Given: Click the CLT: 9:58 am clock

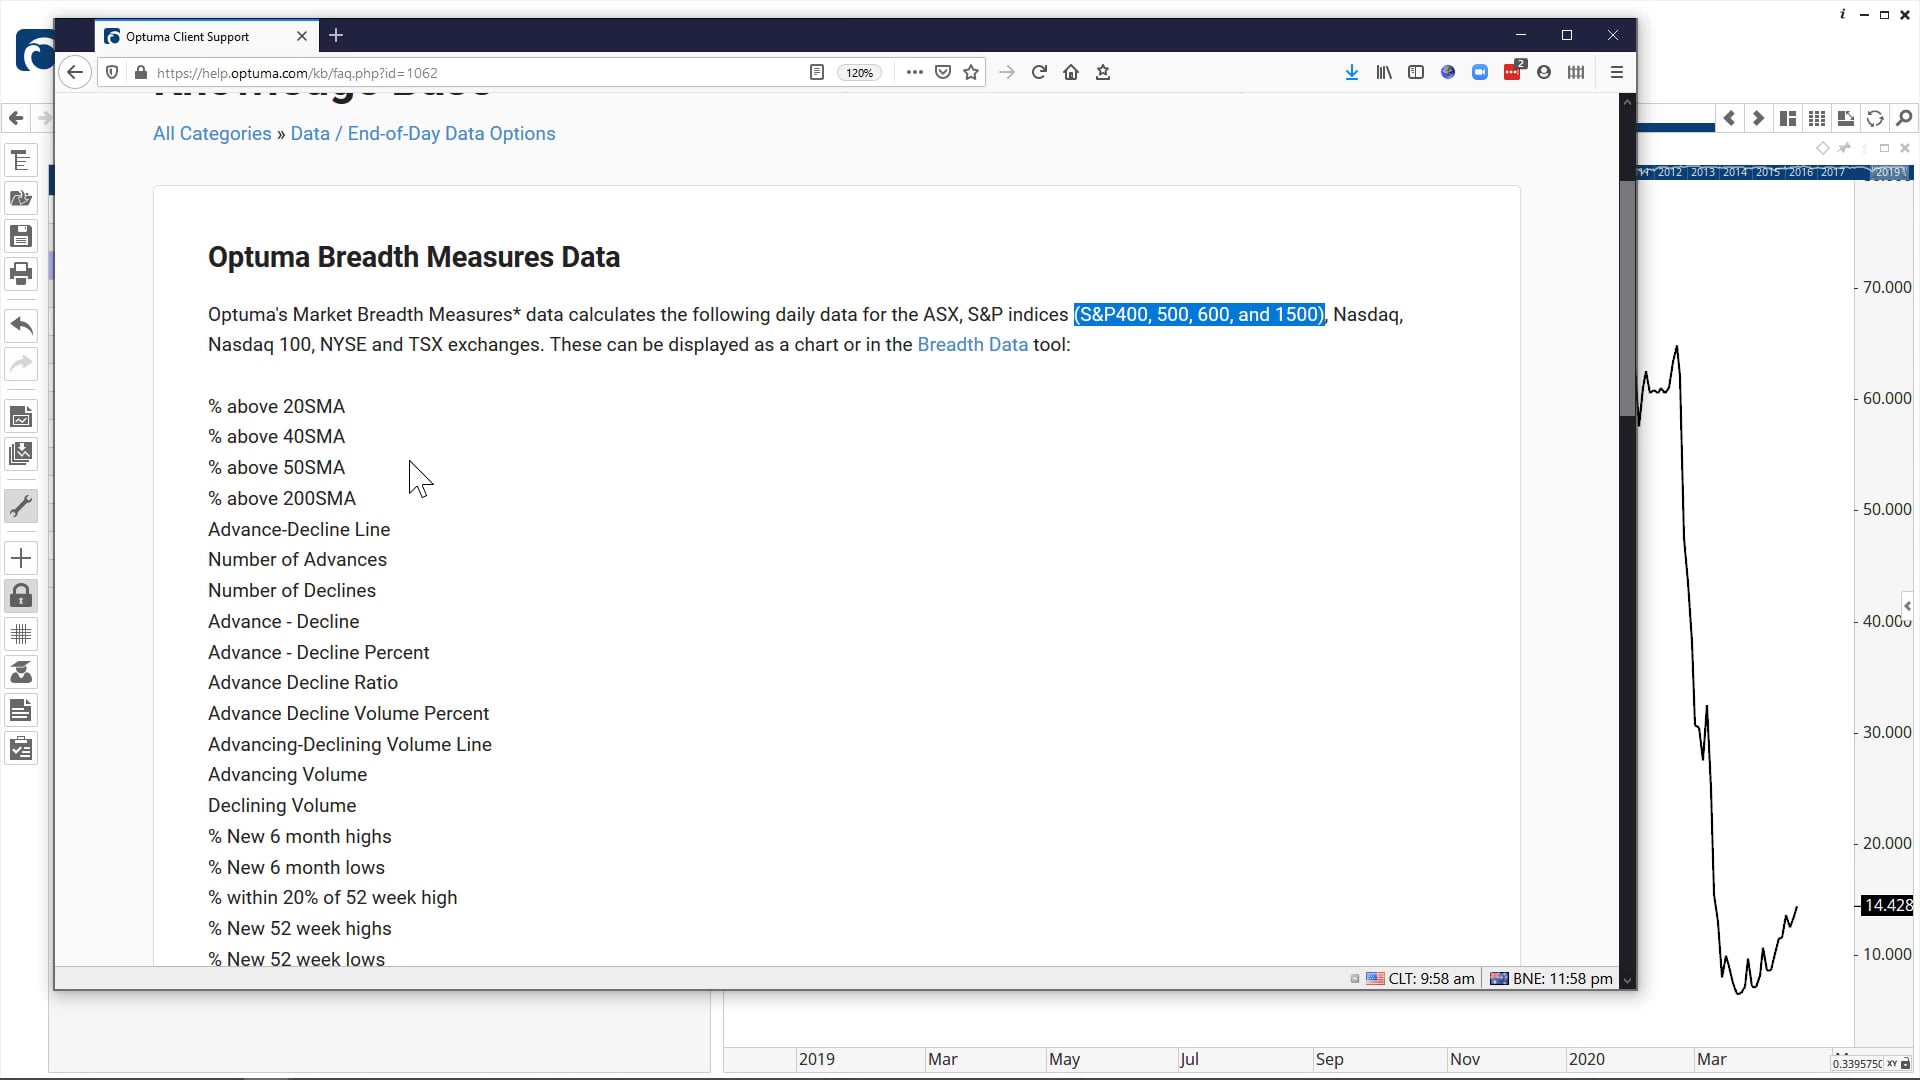Looking at the screenshot, I should pyautogui.click(x=1420, y=979).
